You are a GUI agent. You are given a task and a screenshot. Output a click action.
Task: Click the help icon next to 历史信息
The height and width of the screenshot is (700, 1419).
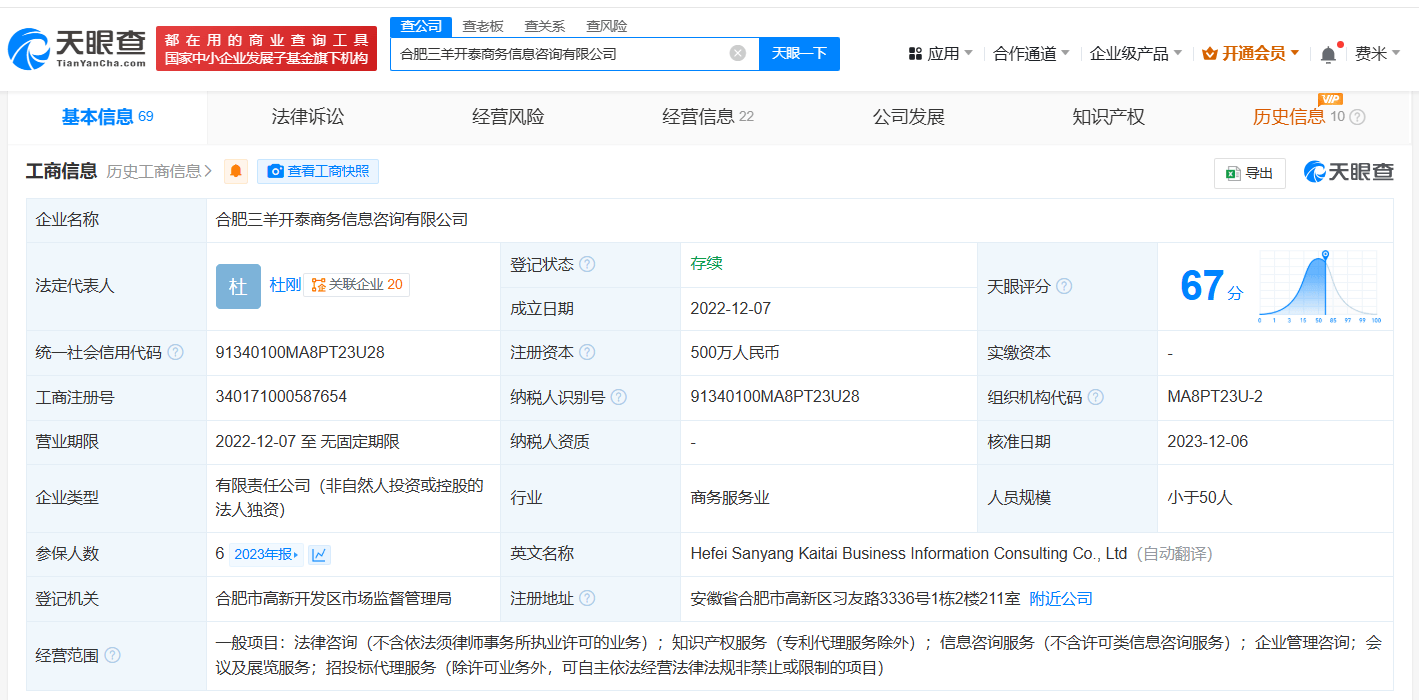coord(1357,117)
